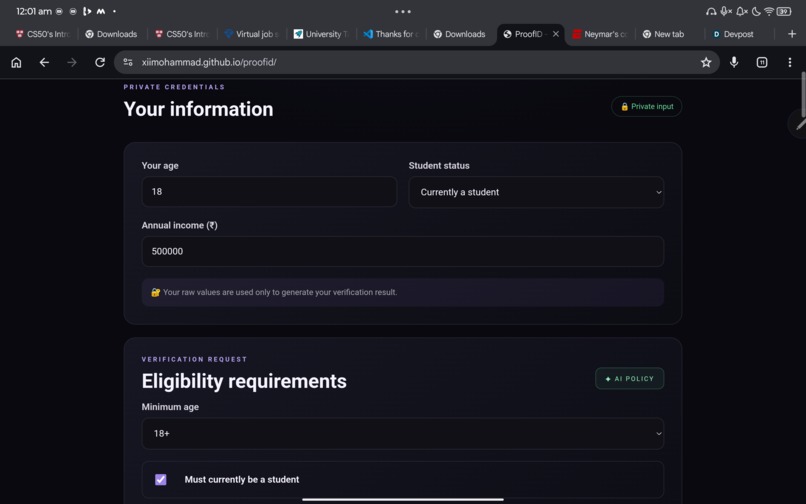
Task: Activate voice search microphone icon
Action: pyautogui.click(x=734, y=62)
